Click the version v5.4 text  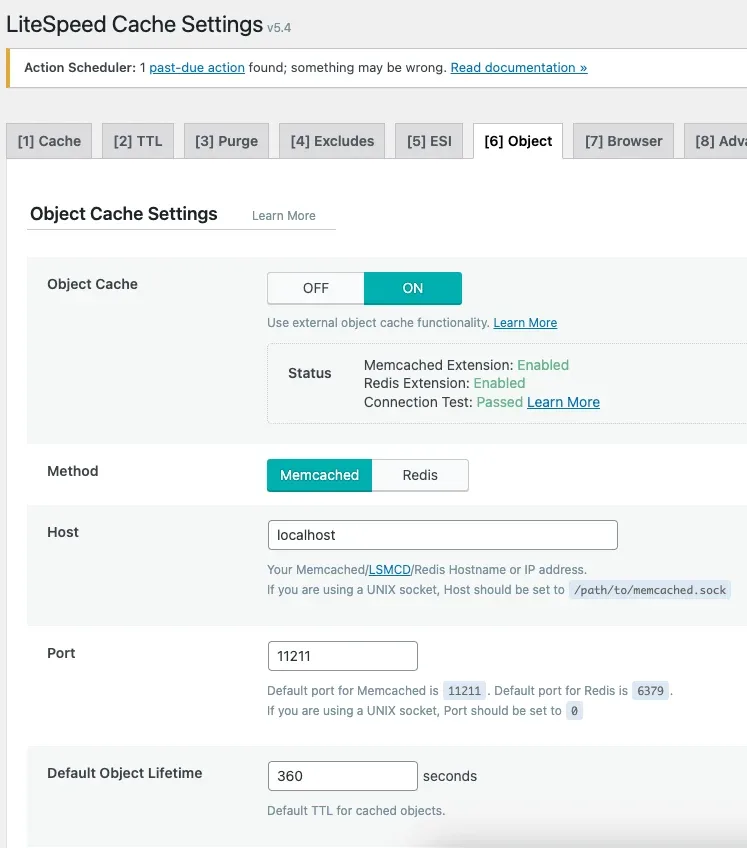[x=279, y=28]
